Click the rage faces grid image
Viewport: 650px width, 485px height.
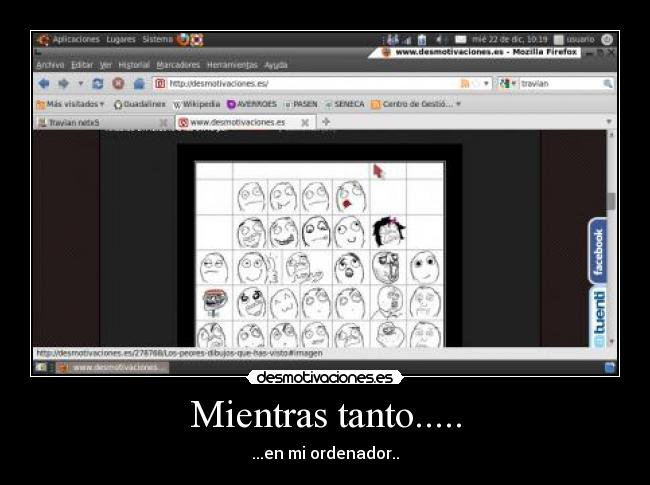coord(319,254)
